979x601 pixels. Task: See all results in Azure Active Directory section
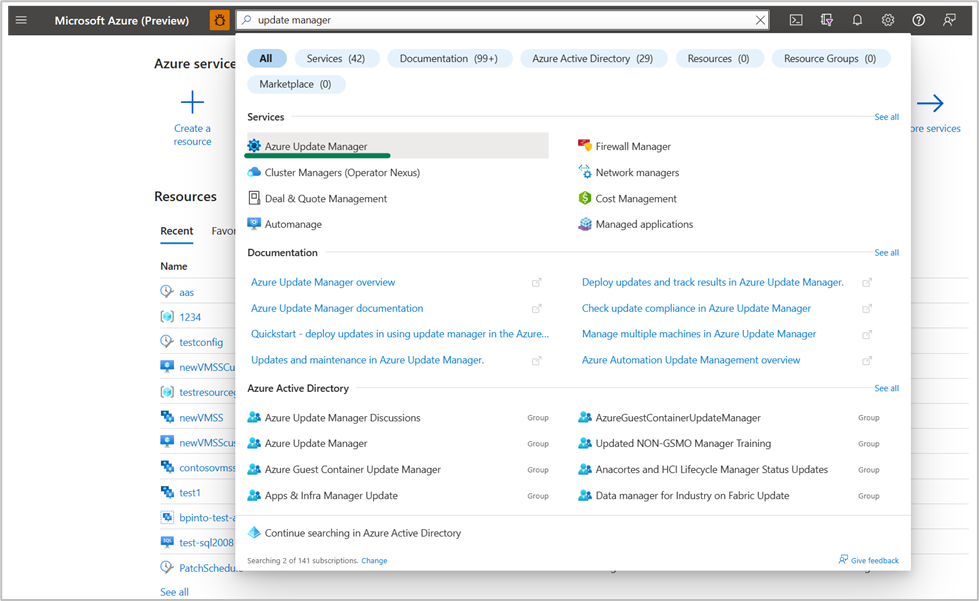[887, 388]
